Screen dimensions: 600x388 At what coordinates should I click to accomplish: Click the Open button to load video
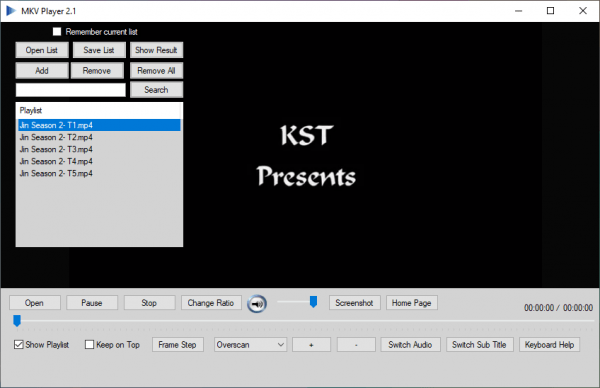pyautogui.click(x=34, y=303)
